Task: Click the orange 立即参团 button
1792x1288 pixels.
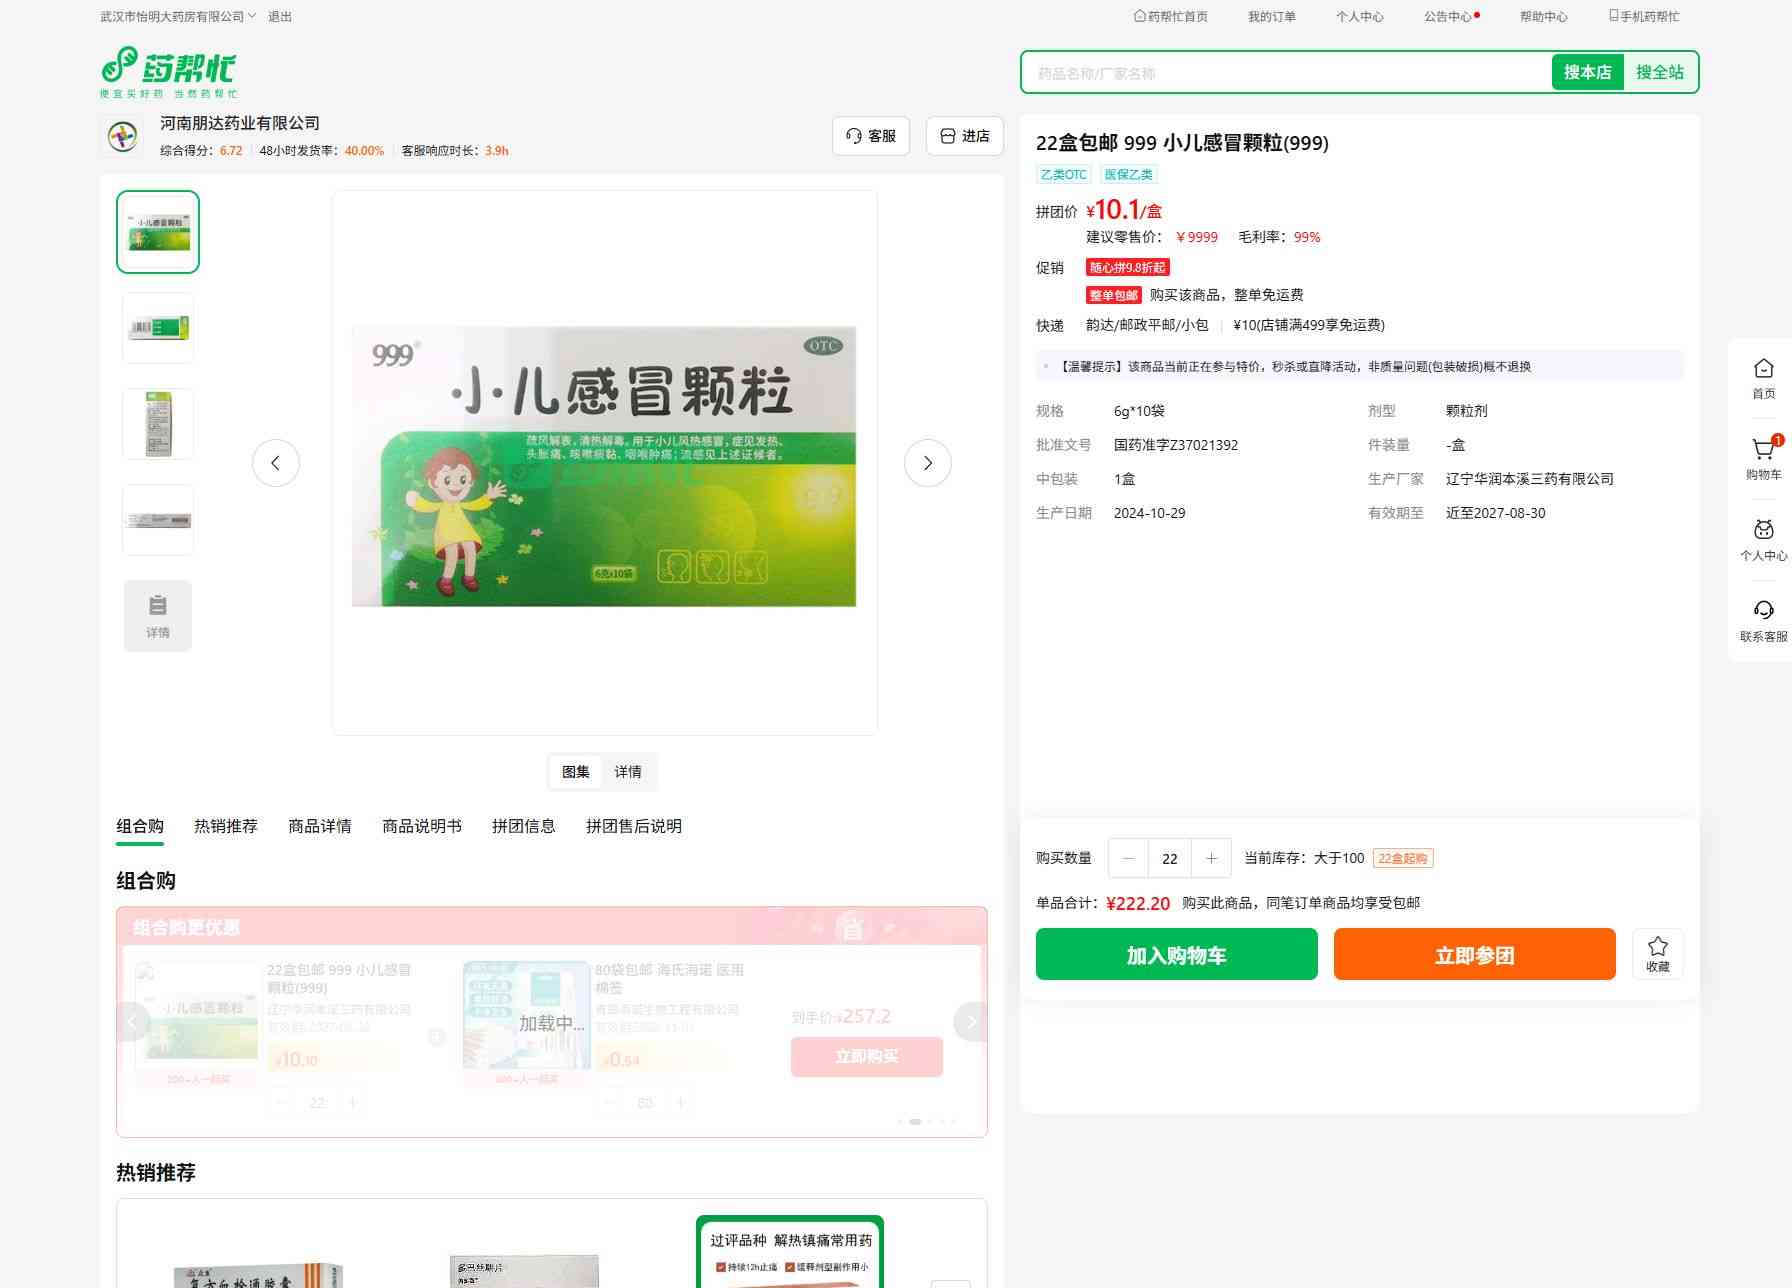Action: pos(1474,954)
